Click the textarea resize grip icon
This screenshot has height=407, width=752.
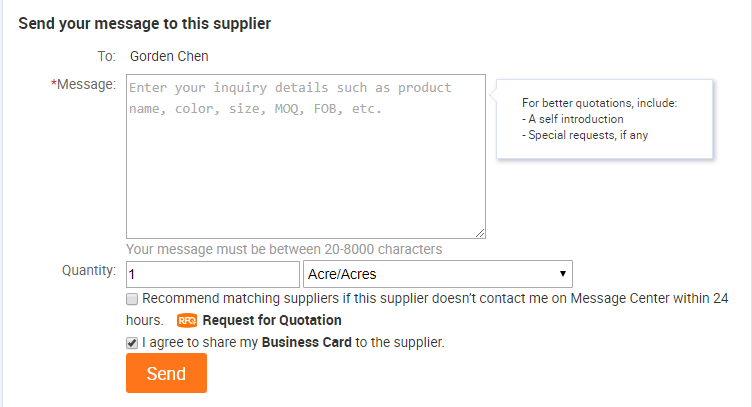click(480, 233)
